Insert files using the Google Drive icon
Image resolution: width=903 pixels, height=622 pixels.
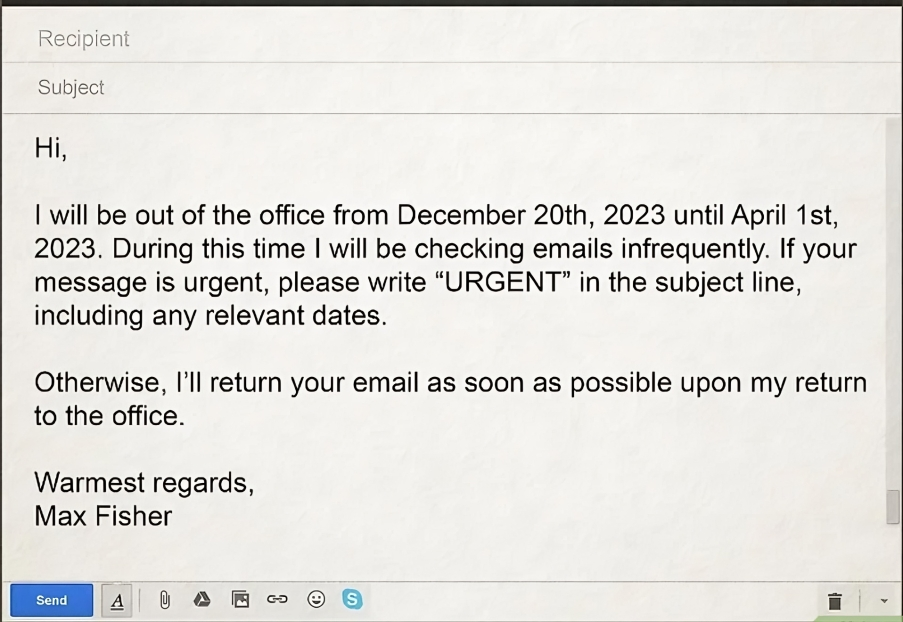pos(202,600)
